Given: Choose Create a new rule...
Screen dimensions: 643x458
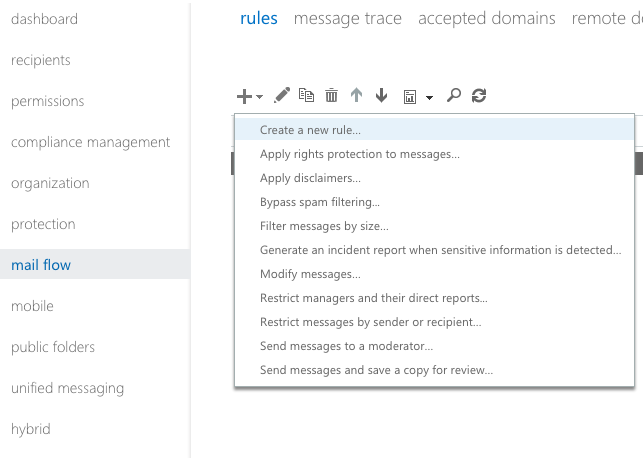Looking at the screenshot, I should 434,130.
